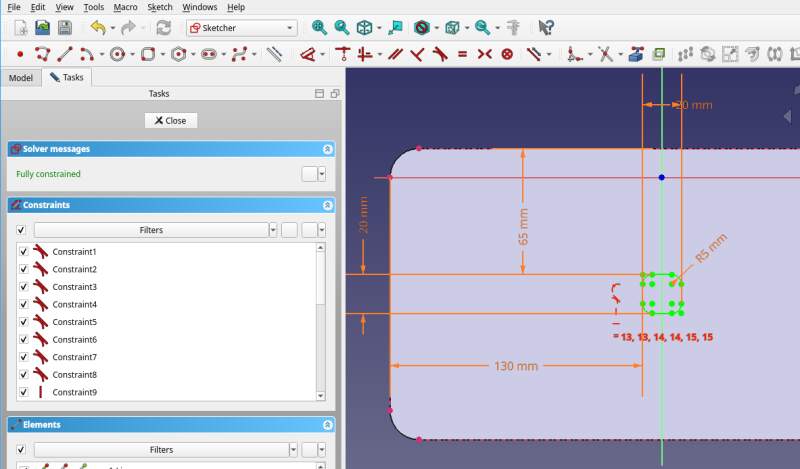Apply the parallel constraint

coord(395,54)
